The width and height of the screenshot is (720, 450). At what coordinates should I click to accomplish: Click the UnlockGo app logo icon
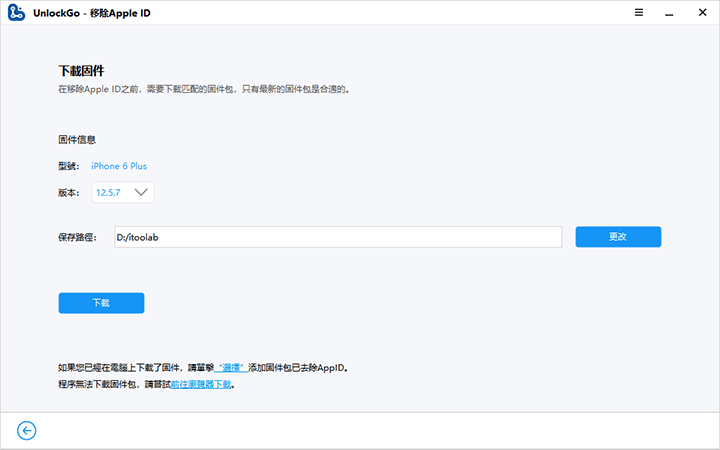[x=17, y=12]
